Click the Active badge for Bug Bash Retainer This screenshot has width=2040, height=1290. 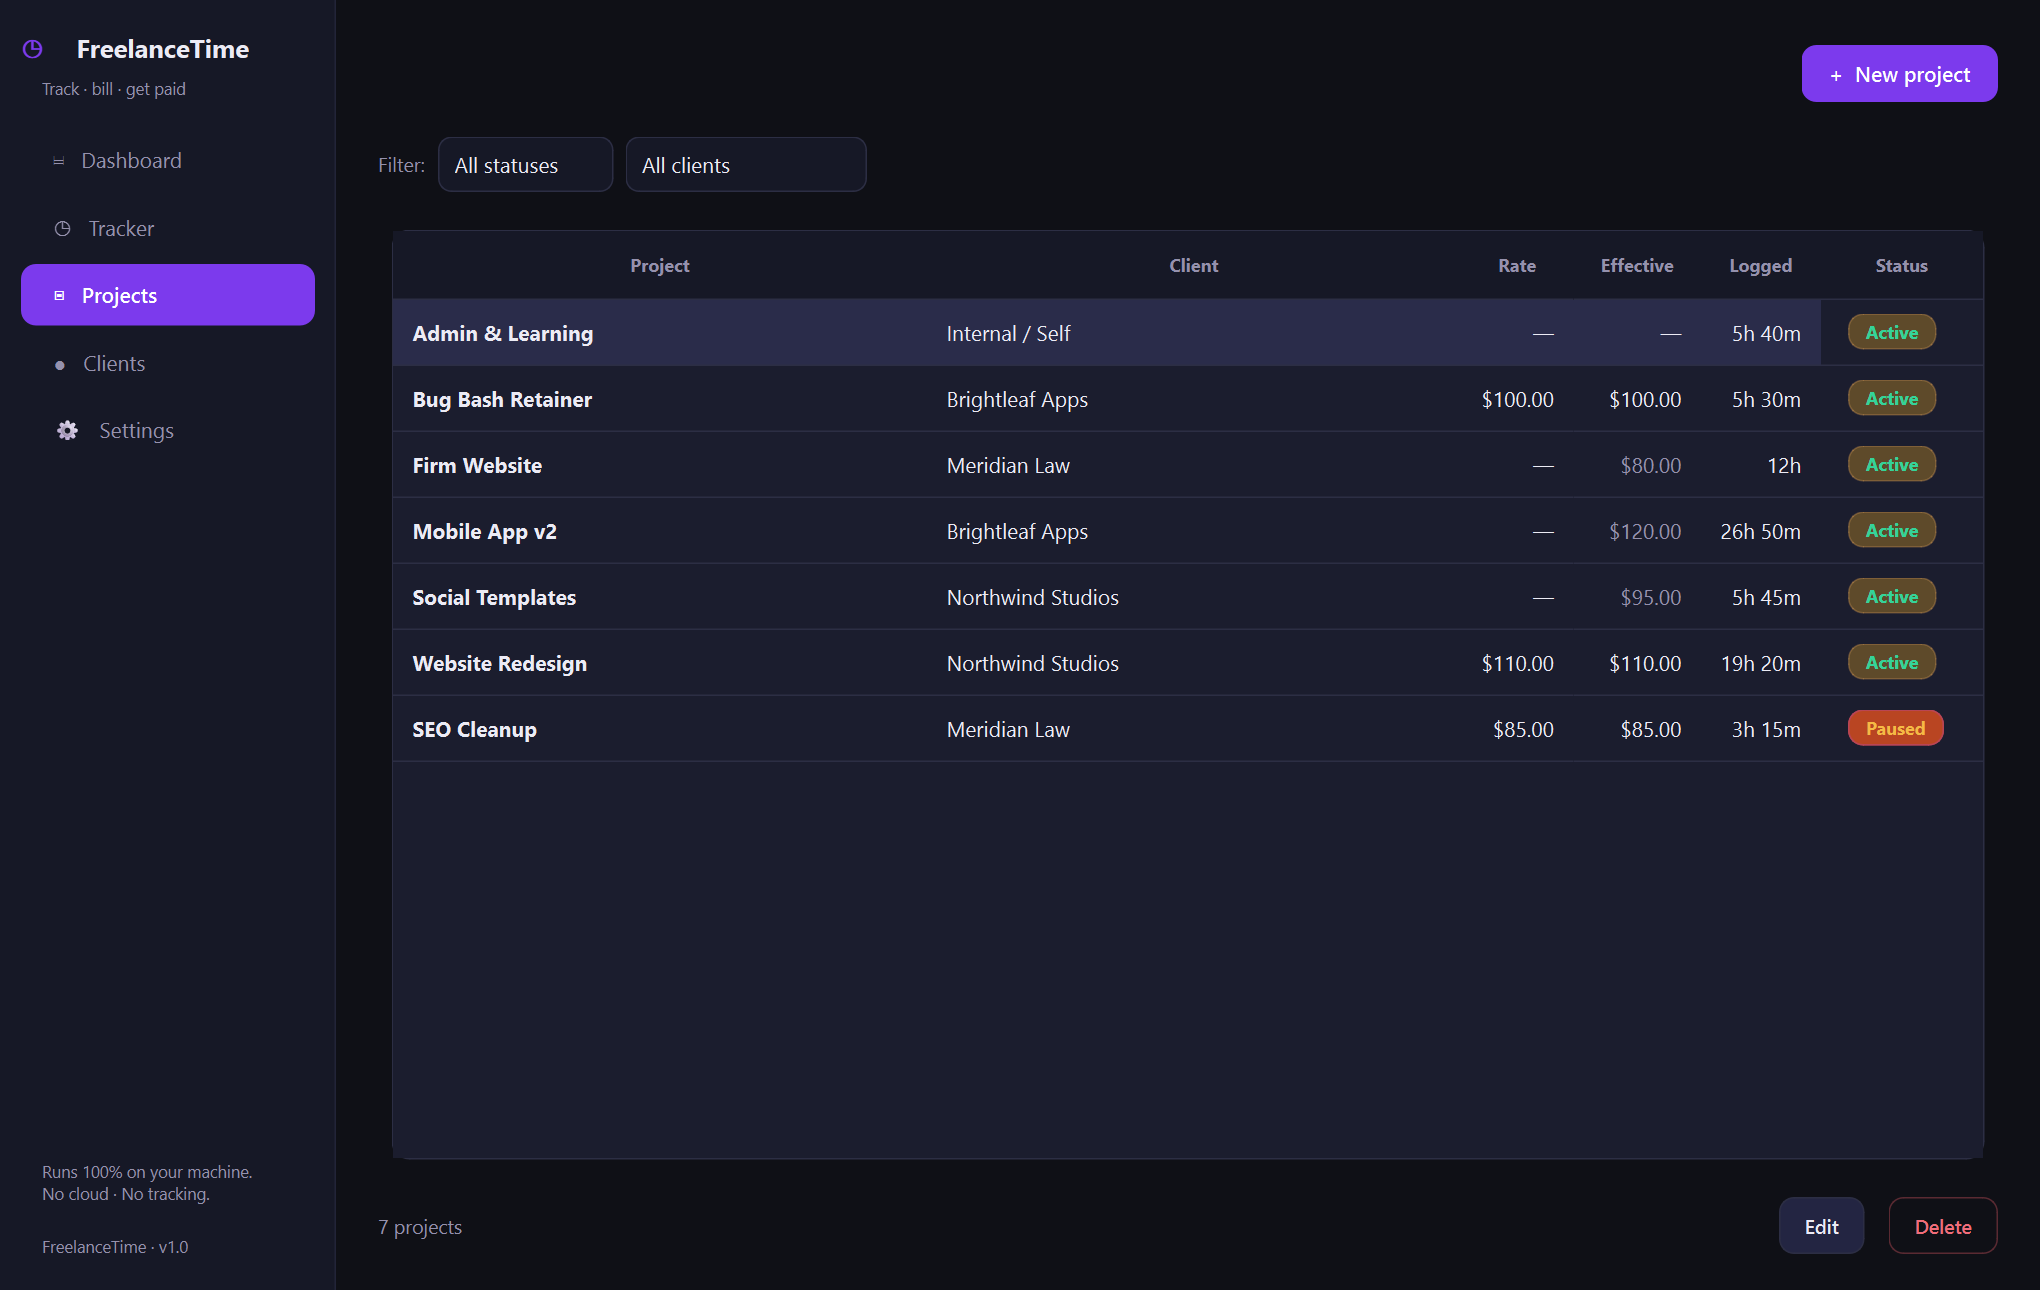(1892, 398)
